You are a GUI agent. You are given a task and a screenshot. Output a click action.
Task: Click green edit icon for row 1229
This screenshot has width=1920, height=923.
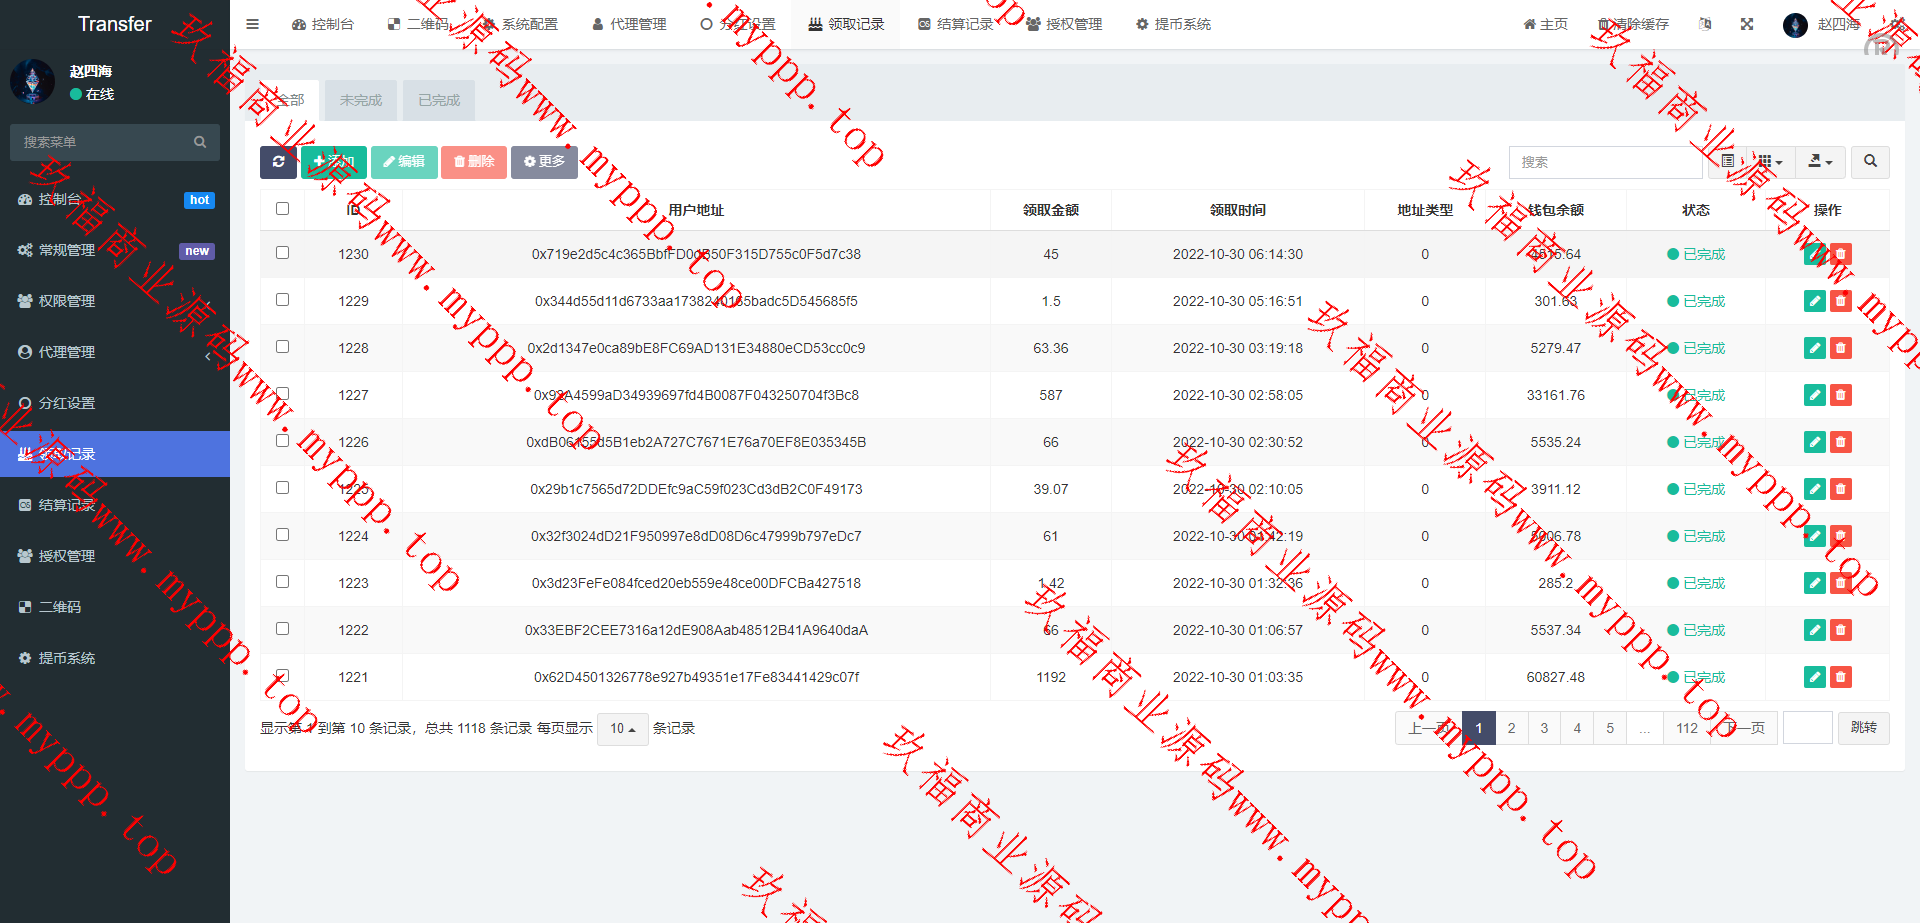(x=1814, y=301)
